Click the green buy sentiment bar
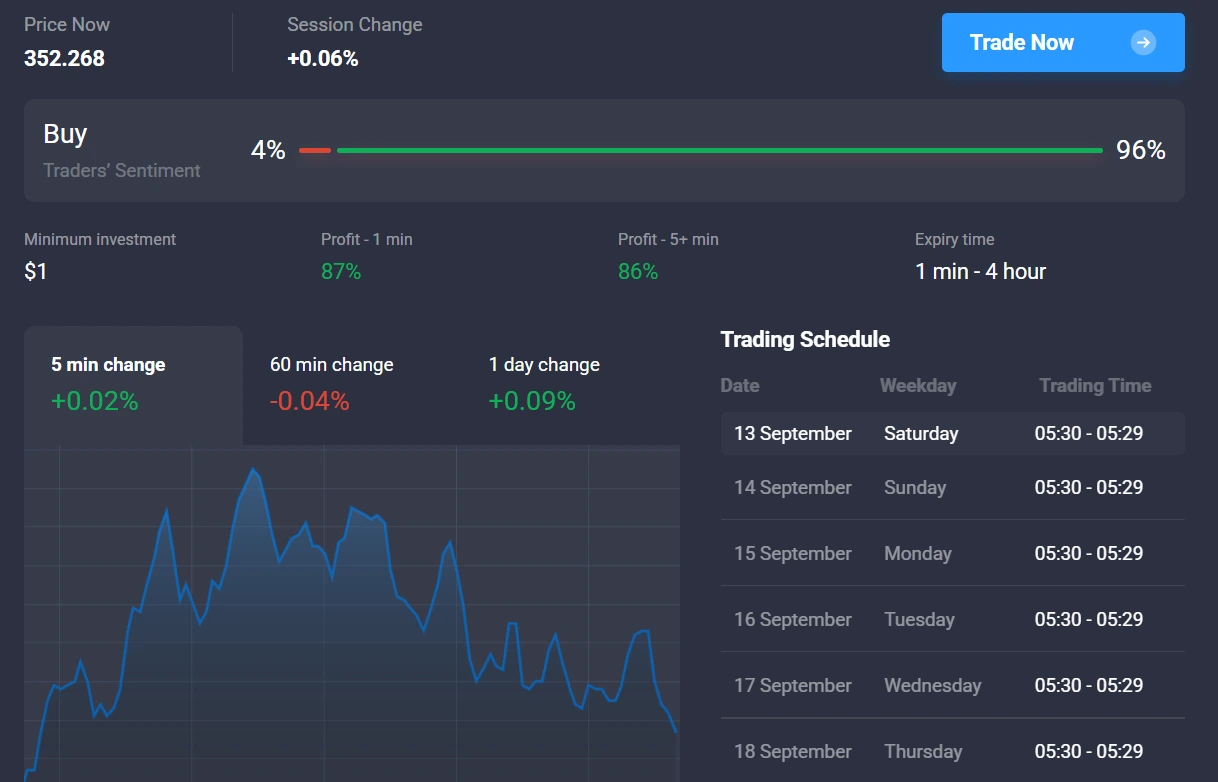This screenshot has height=782, width=1218. coord(720,150)
